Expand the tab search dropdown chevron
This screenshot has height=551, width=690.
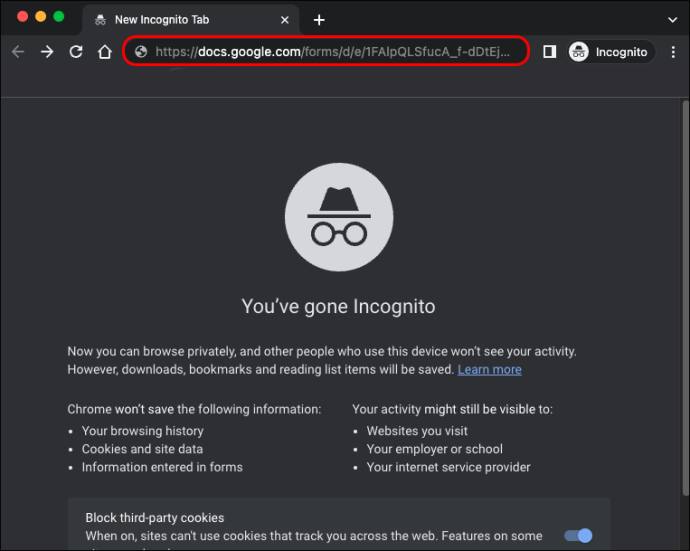(672, 19)
